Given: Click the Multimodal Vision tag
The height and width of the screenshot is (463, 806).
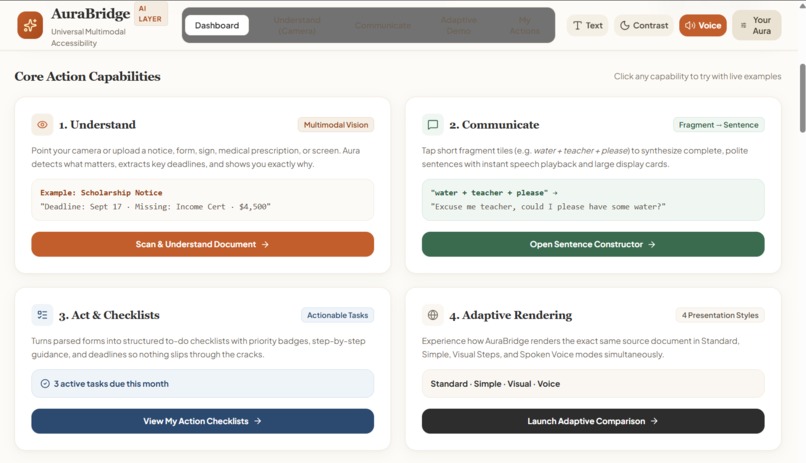Looking at the screenshot, I should tap(336, 124).
